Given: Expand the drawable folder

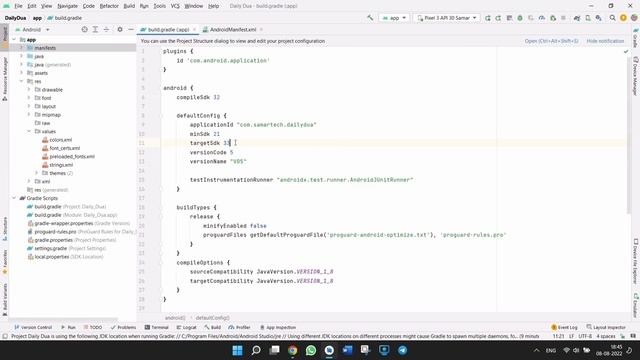Looking at the screenshot, I should point(29,89).
